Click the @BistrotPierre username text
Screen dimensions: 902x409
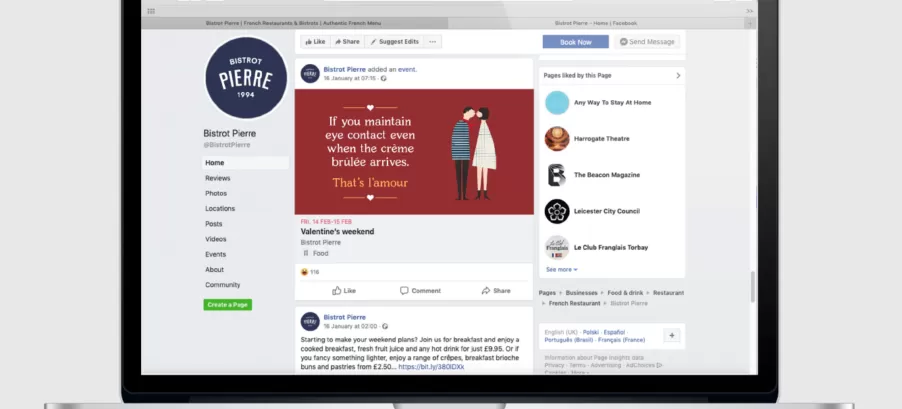click(227, 145)
